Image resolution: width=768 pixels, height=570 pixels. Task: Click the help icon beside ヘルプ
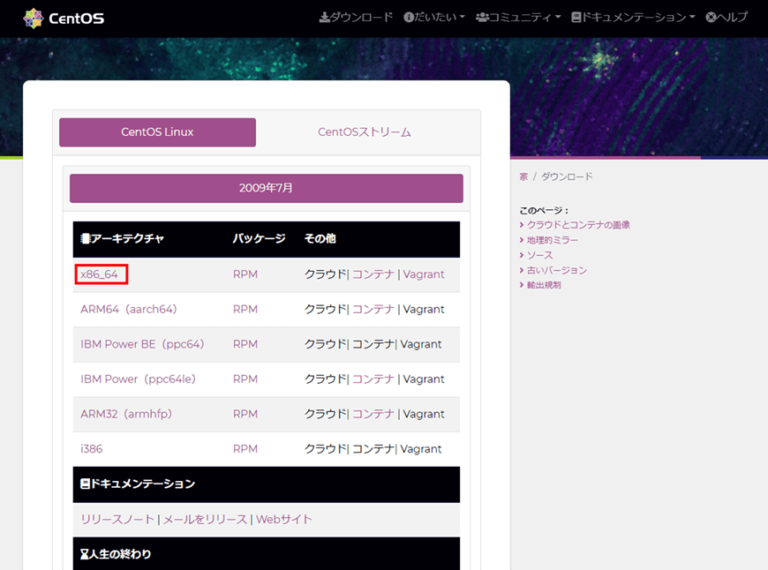pos(711,18)
